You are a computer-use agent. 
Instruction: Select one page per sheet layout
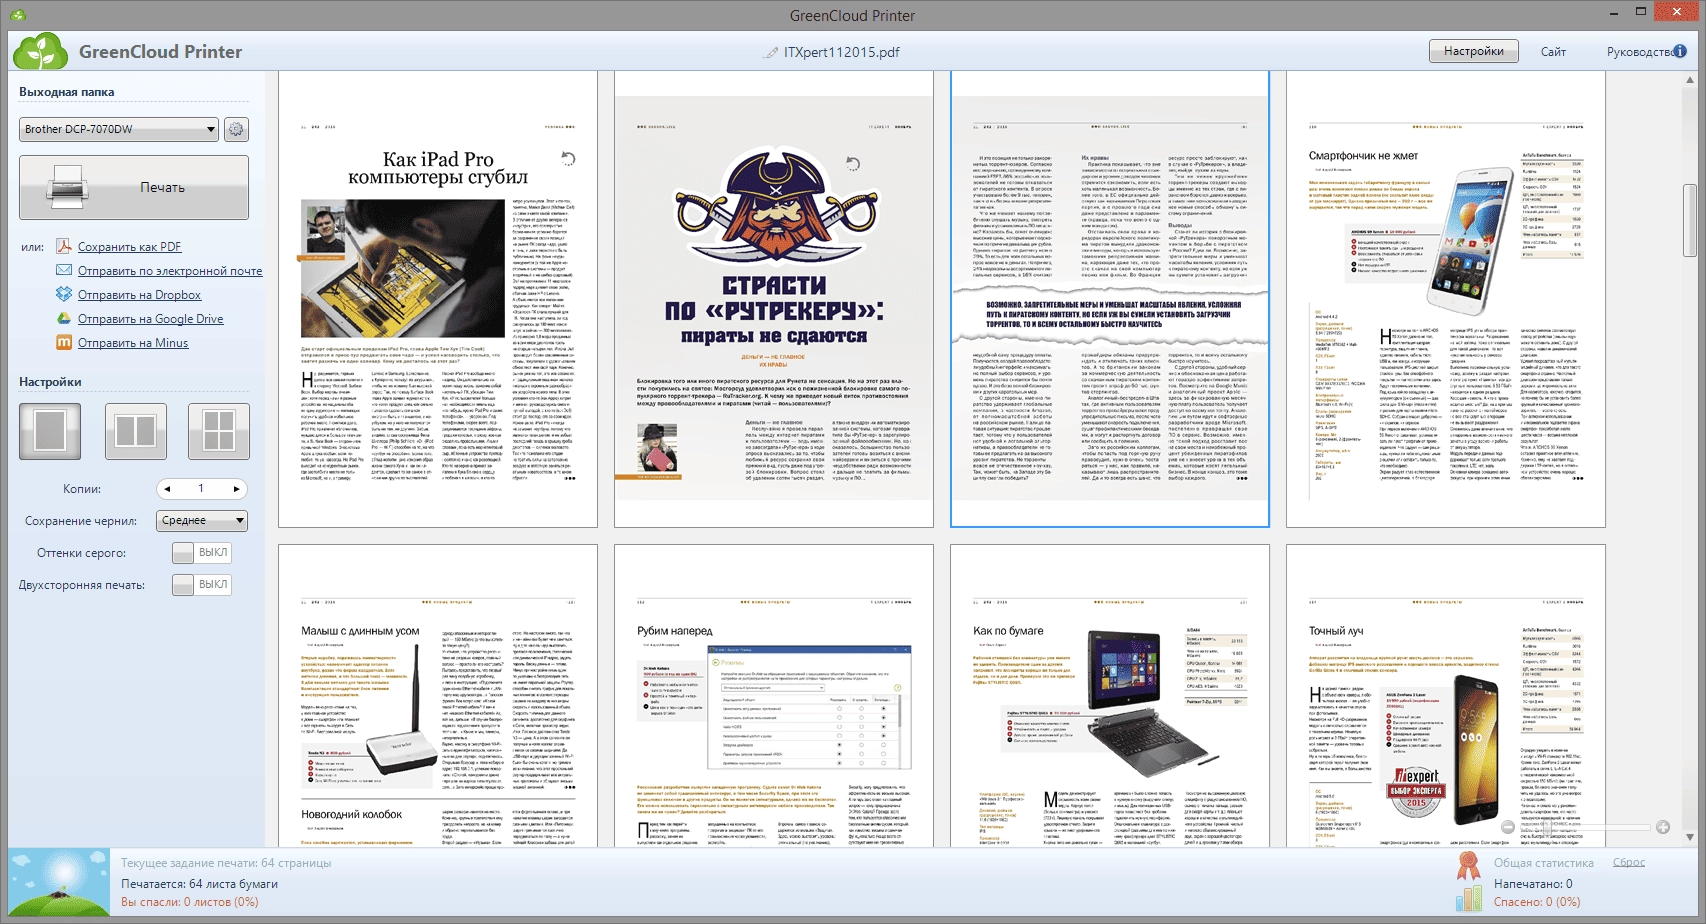[x=50, y=431]
